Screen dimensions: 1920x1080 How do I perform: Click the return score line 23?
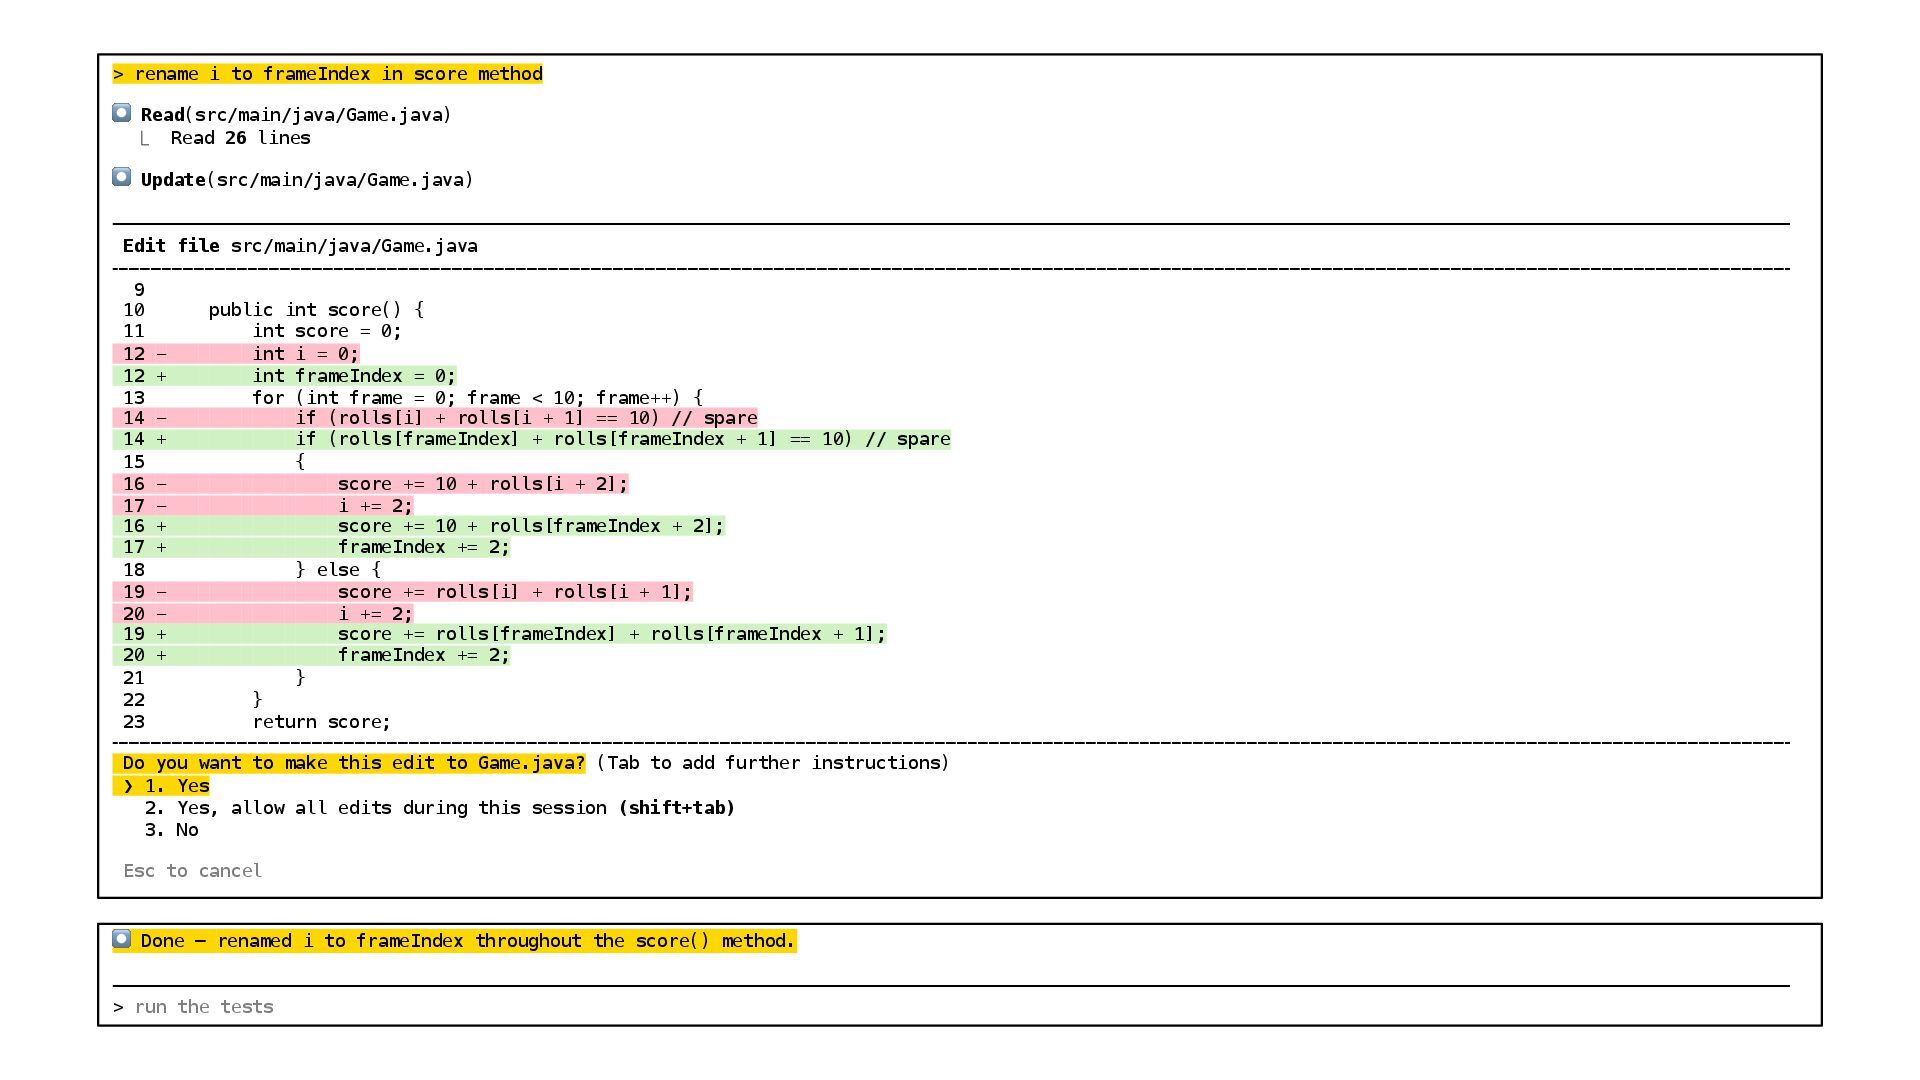tap(320, 722)
